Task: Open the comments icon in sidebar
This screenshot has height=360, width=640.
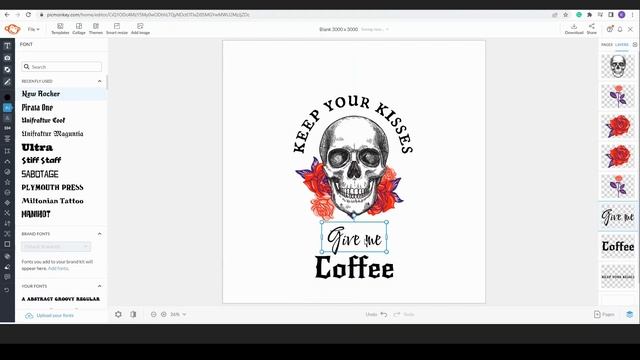Action: point(7,277)
